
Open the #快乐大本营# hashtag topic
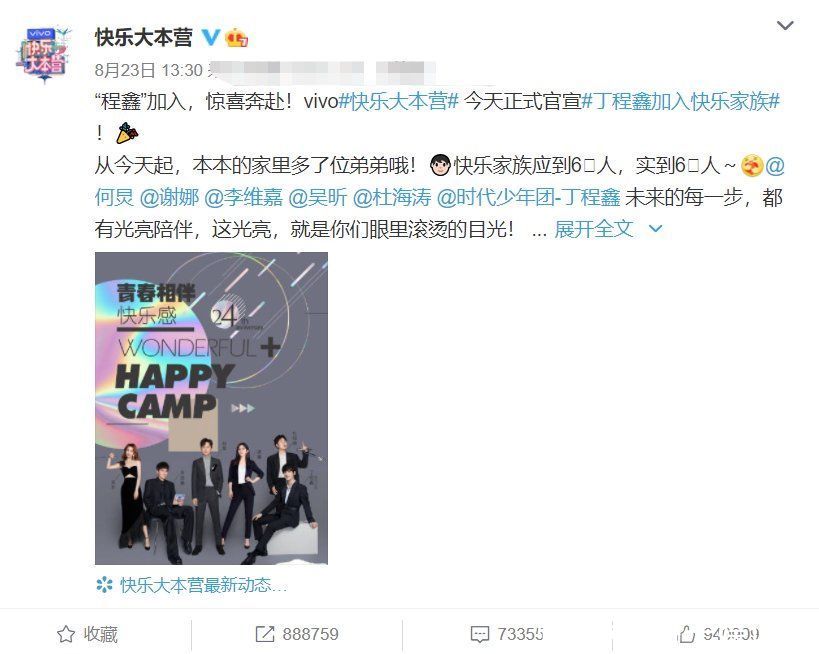pyautogui.click(x=399, y=101)
